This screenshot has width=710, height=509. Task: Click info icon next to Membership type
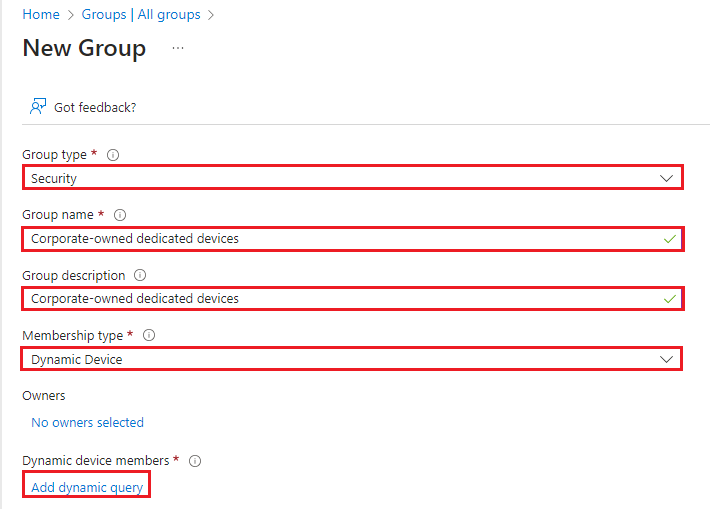click(149, 336)
